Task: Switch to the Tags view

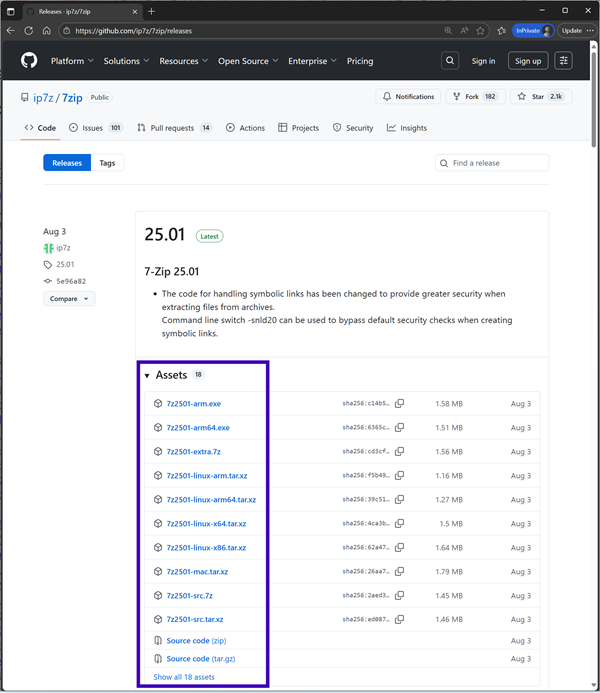Action: (x=107, y=163)
